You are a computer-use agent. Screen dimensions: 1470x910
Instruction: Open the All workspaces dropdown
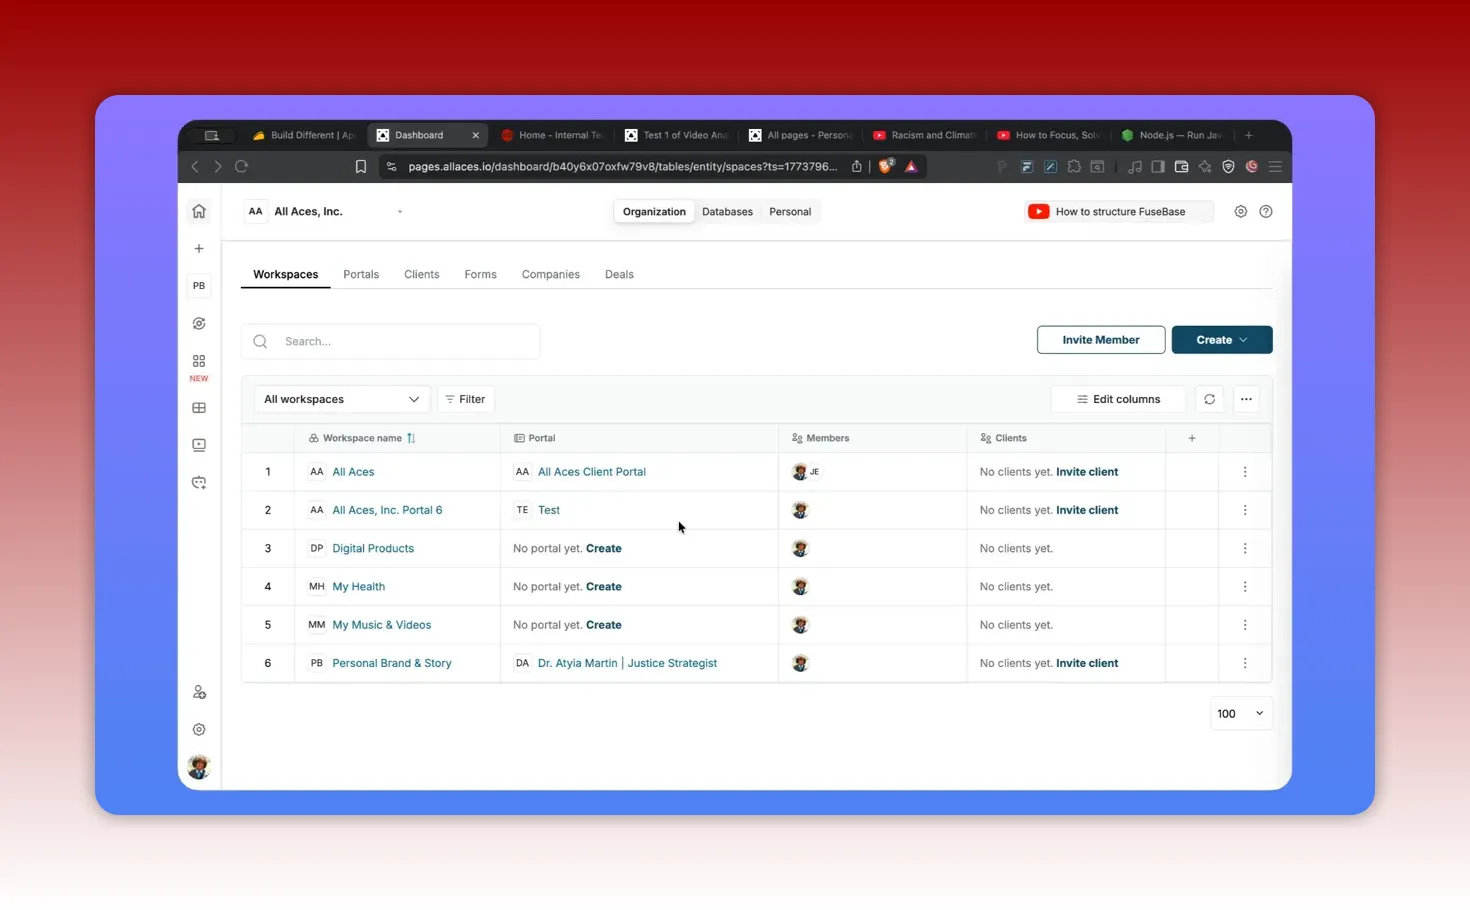point(340,398)
